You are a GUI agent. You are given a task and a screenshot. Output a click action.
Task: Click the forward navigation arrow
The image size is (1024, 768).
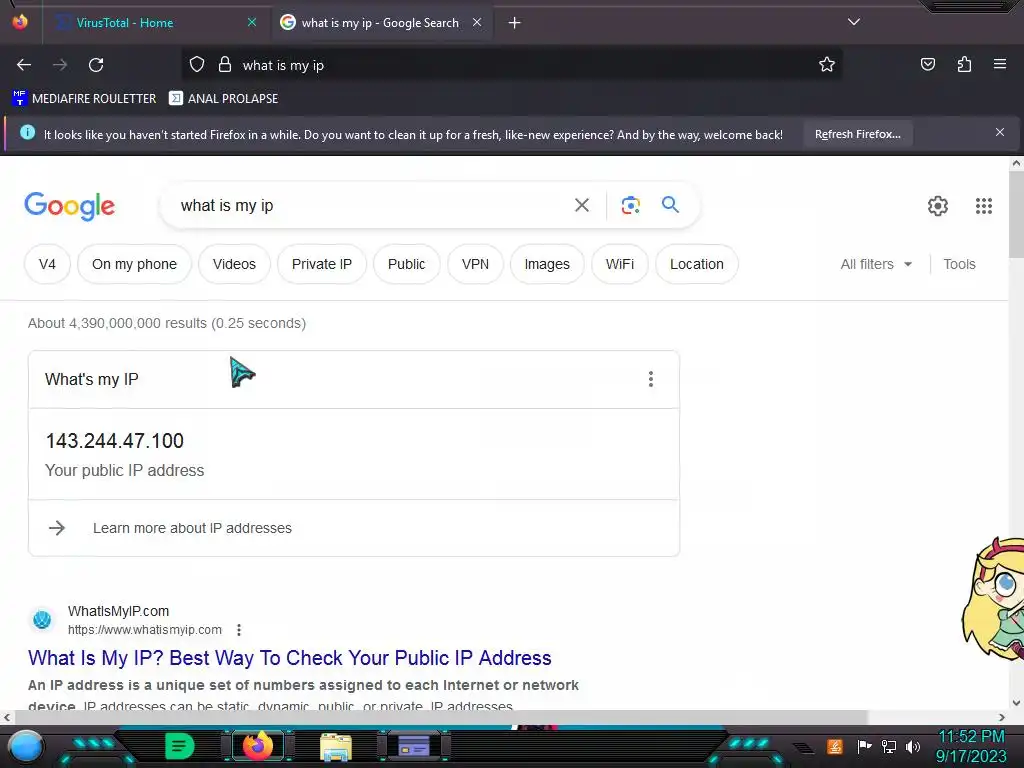point(60,65)
